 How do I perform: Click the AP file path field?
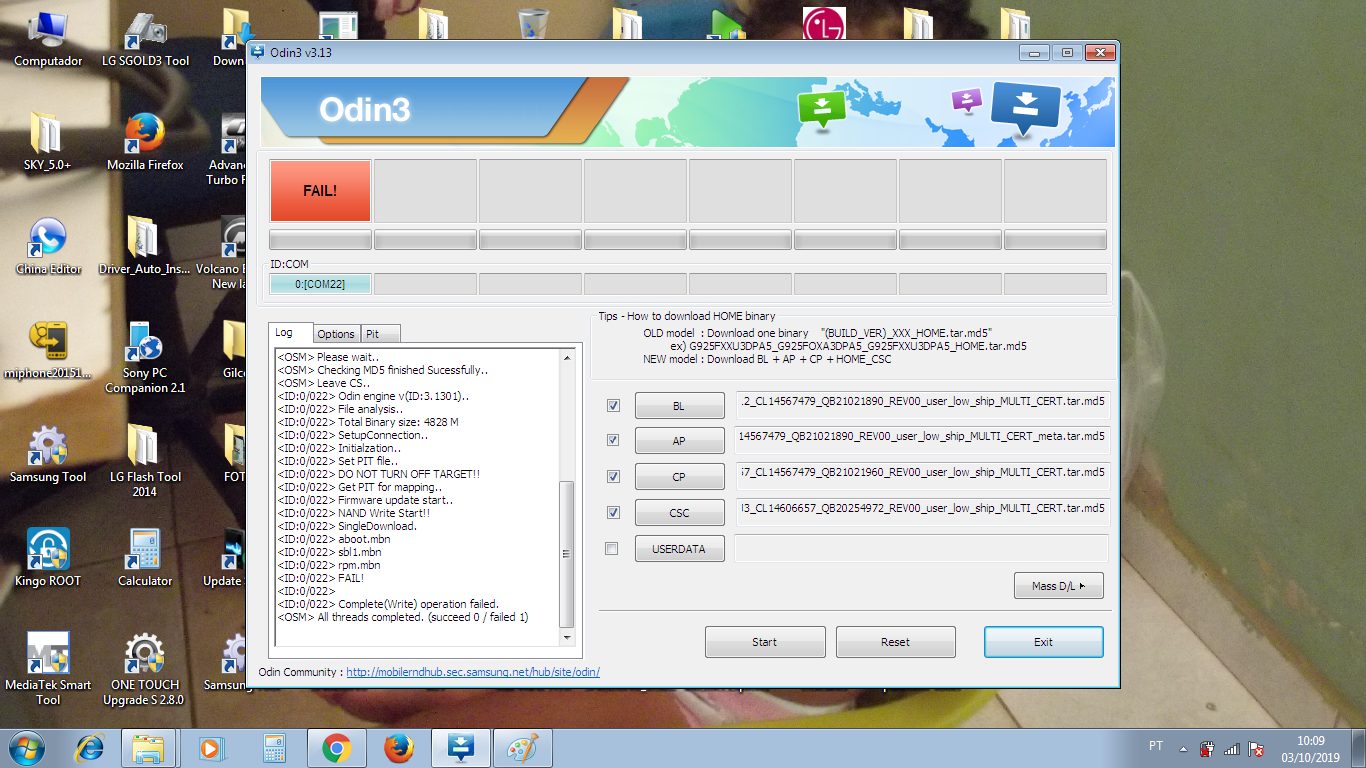[x=922, y=439]
